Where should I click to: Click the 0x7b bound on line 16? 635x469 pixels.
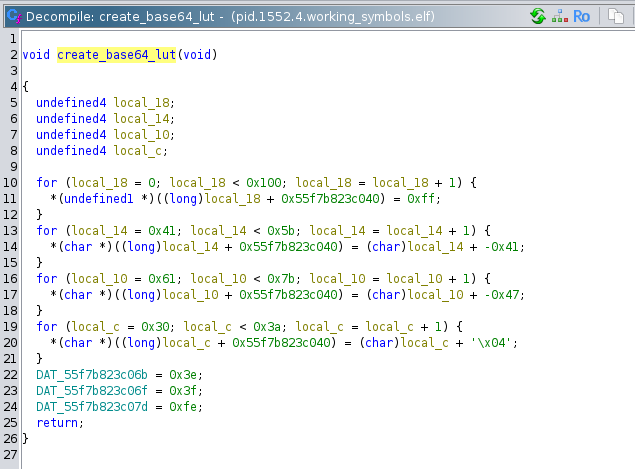tap(281, 279)
